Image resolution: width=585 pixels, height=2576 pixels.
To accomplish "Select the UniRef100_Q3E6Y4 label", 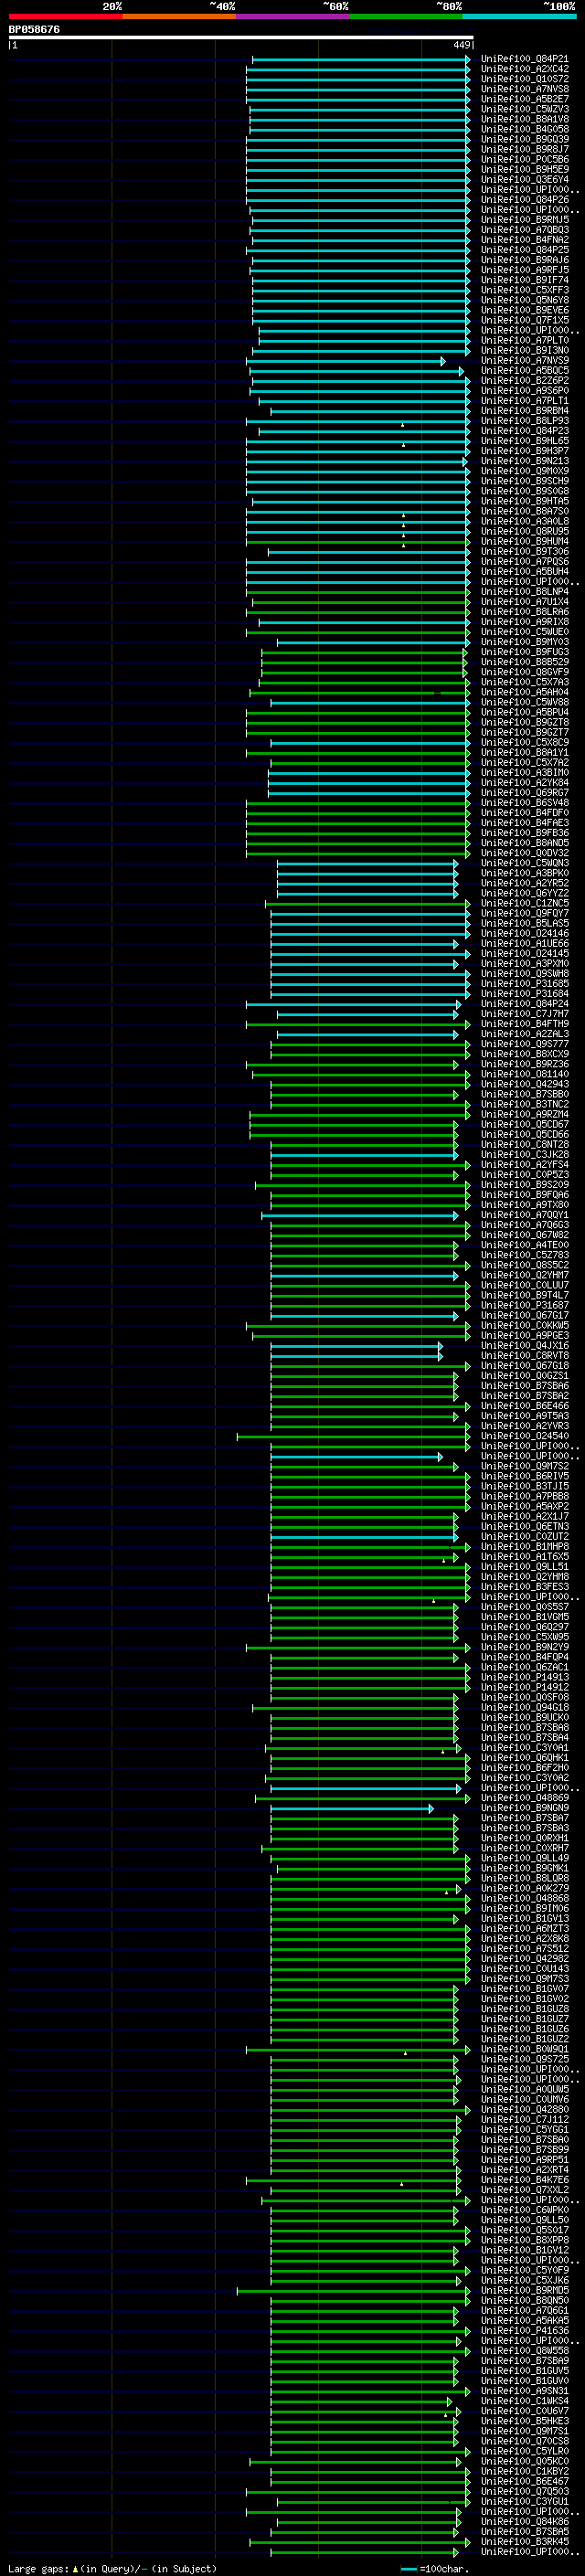I will coord(525,180).
